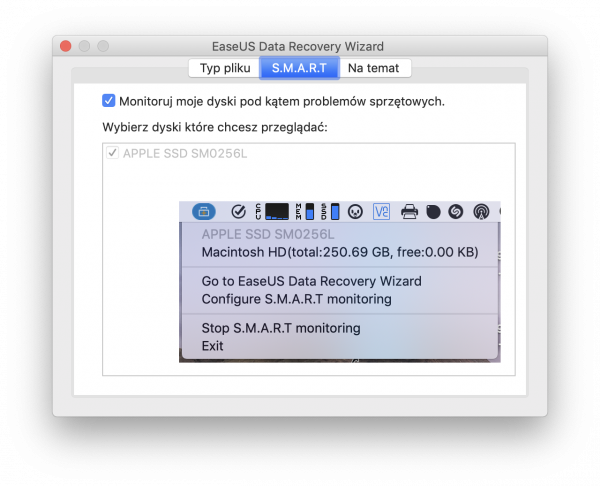Open the Na temat tab

click(373, 68)
